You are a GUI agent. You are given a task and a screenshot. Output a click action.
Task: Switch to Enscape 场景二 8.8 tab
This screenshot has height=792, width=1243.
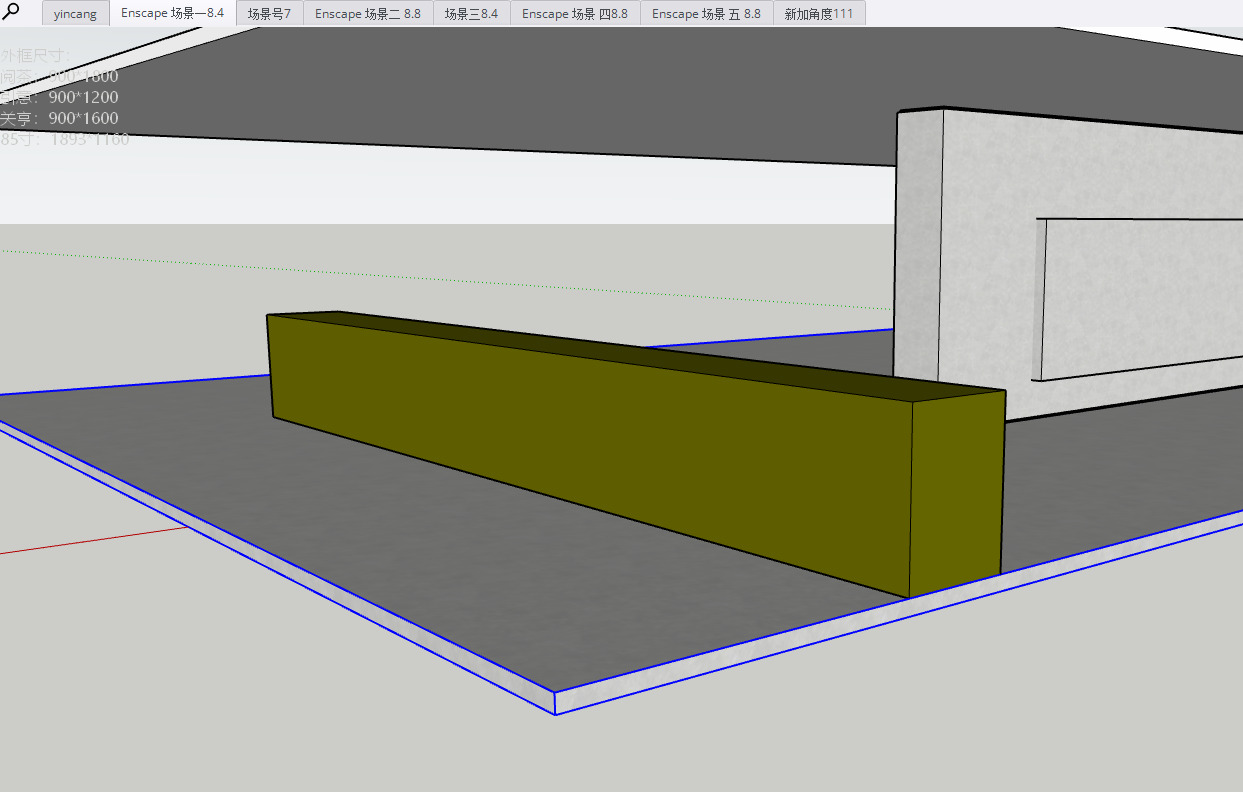(x=367, y=14)
